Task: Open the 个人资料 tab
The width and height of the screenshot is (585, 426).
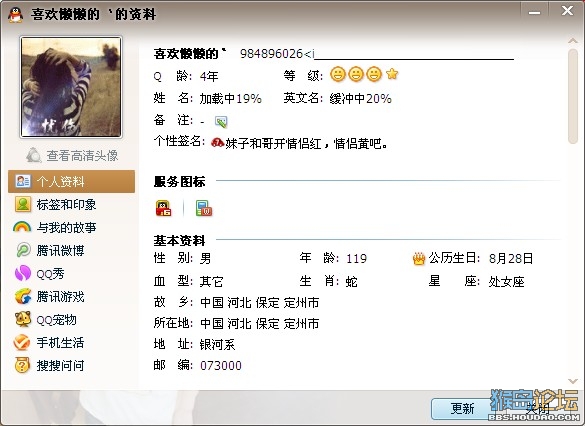Action: pos(71,182)
